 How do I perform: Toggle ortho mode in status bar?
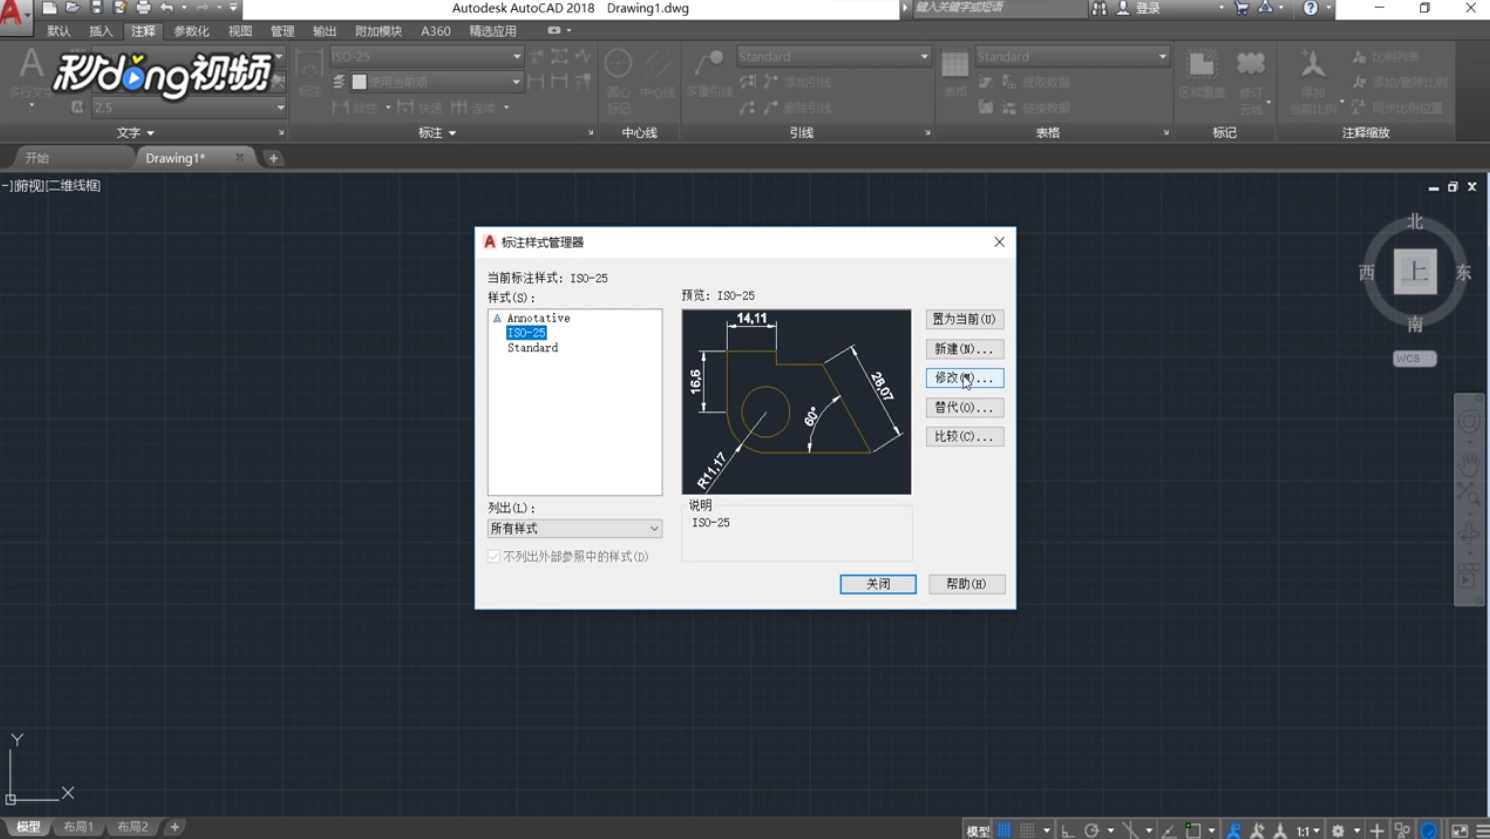coord(1067,830)
